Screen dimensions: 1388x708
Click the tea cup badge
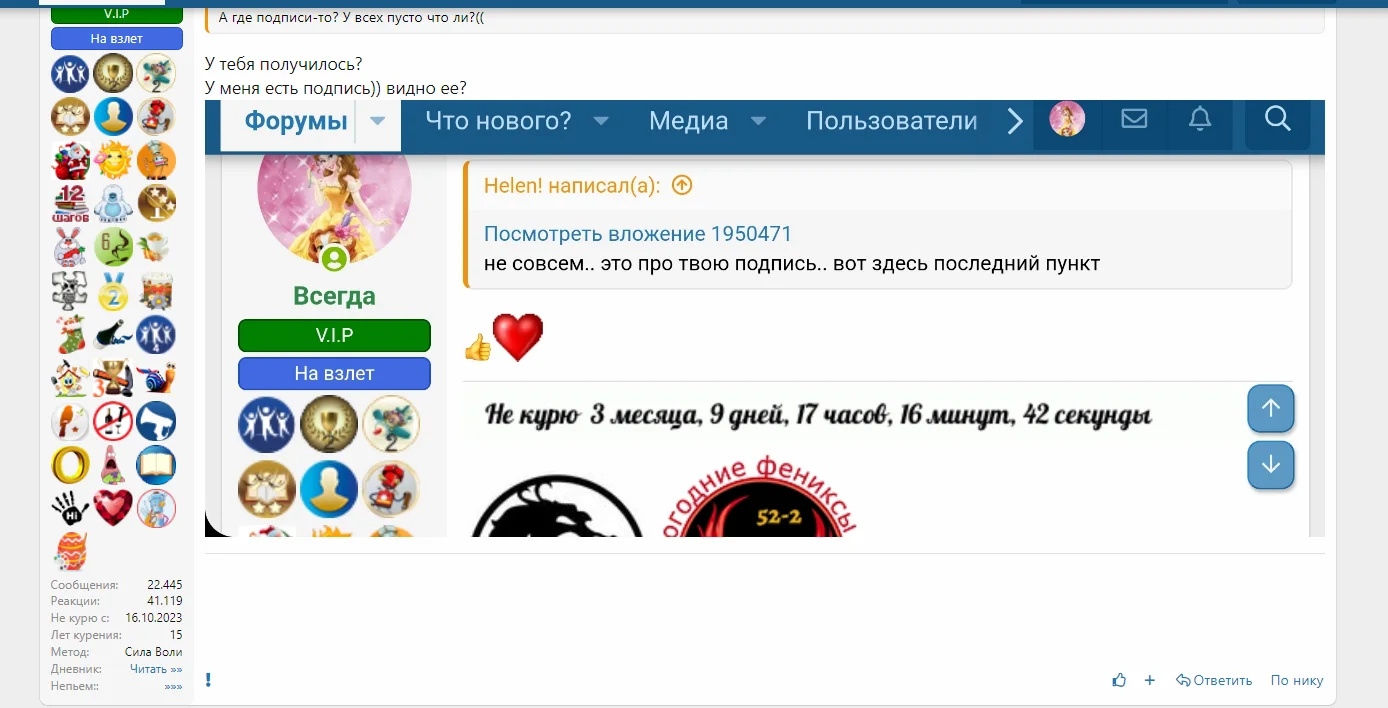click(156, 247)
